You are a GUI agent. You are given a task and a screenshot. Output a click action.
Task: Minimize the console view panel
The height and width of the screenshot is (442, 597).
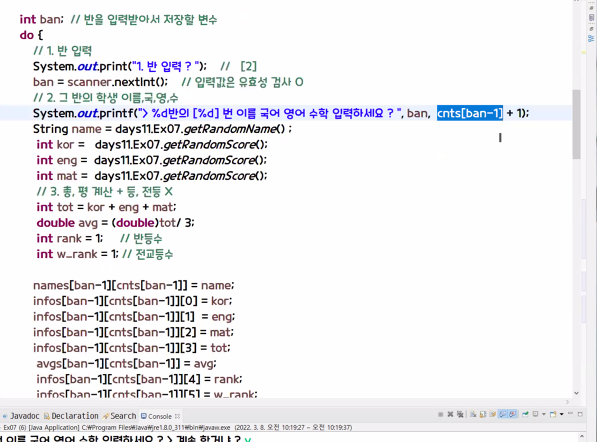570,413
